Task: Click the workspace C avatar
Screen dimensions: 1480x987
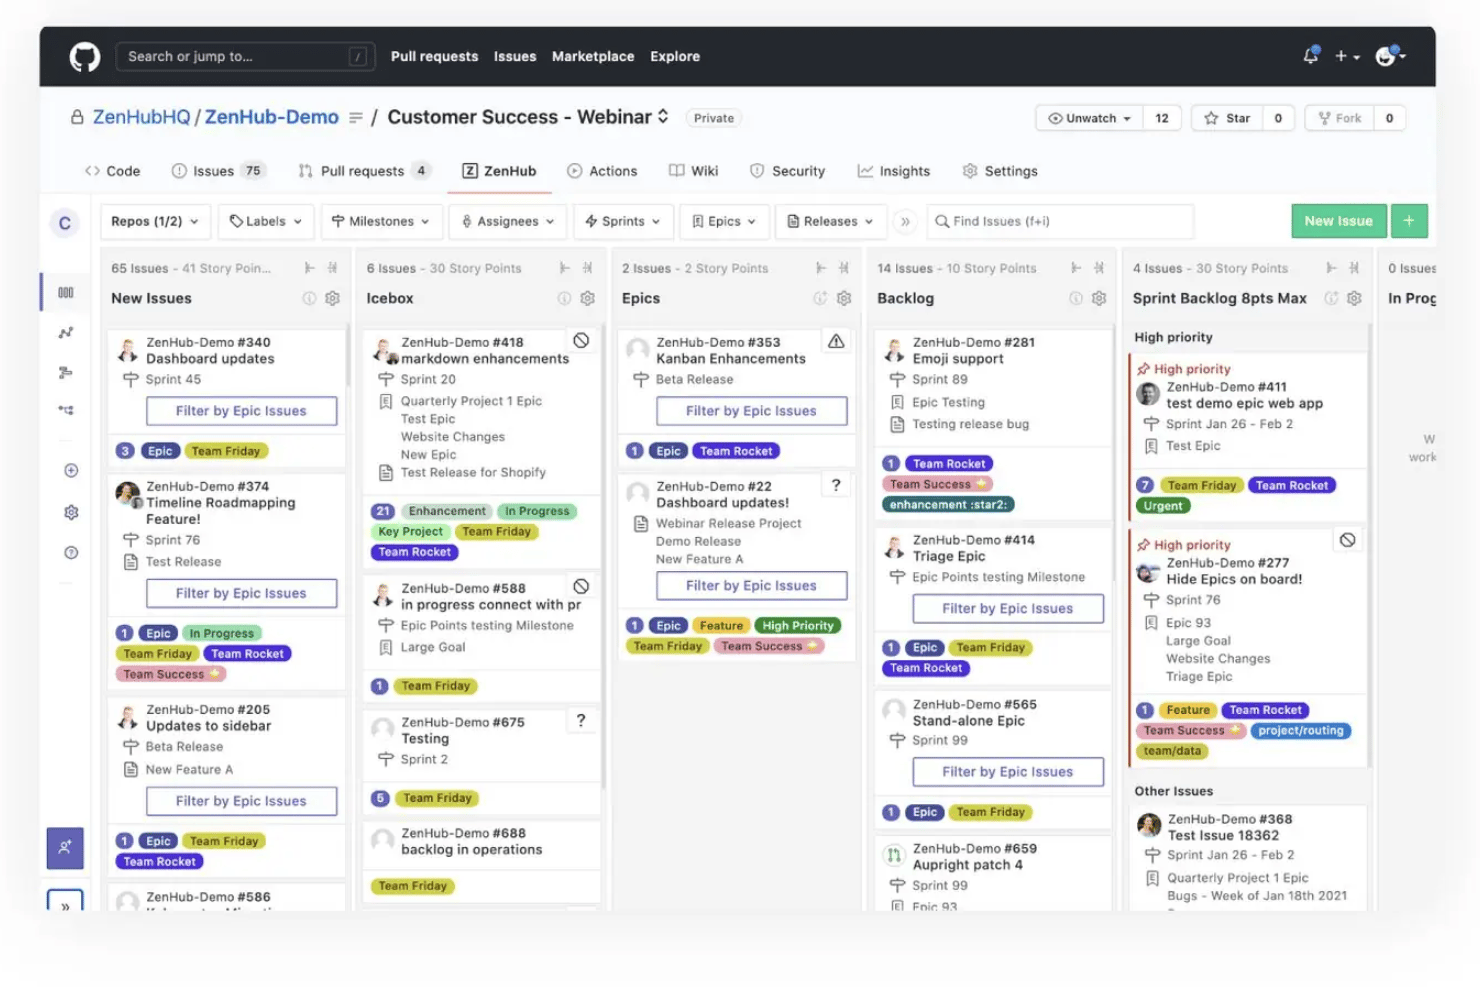Action: click(x=65, y=223)
